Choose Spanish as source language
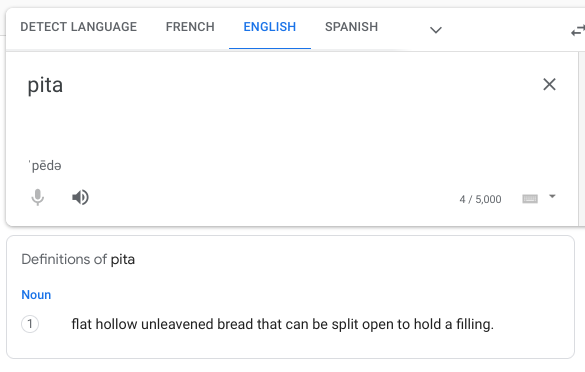585x372 pixels. pos(351,27)
